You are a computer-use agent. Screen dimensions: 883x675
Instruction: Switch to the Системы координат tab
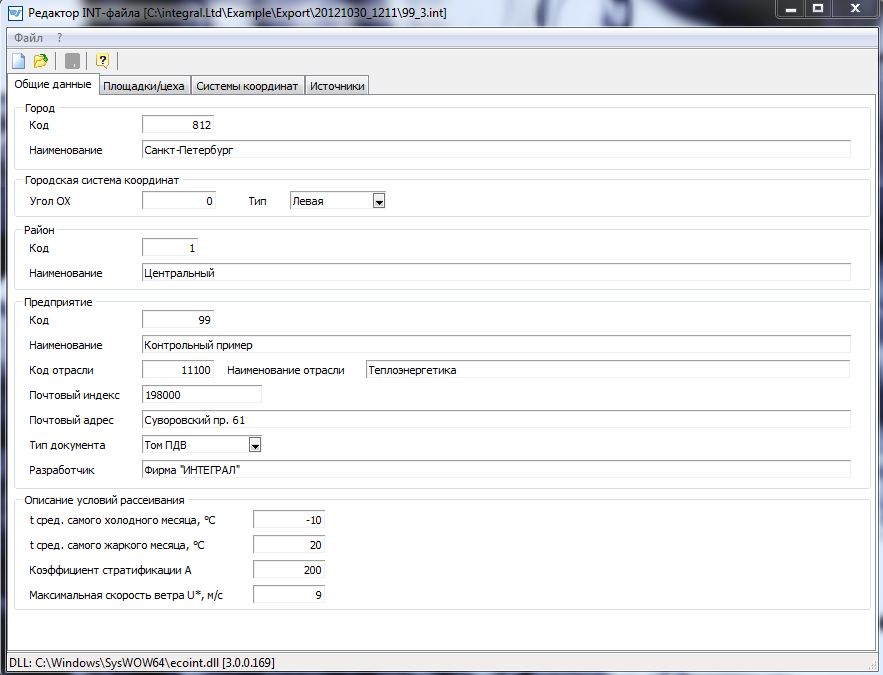[x=247, y=86]
